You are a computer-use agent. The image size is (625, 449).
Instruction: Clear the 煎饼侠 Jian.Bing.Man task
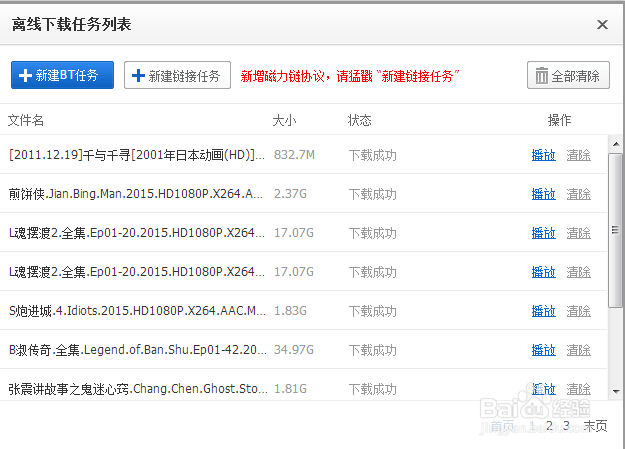point(579,194)
